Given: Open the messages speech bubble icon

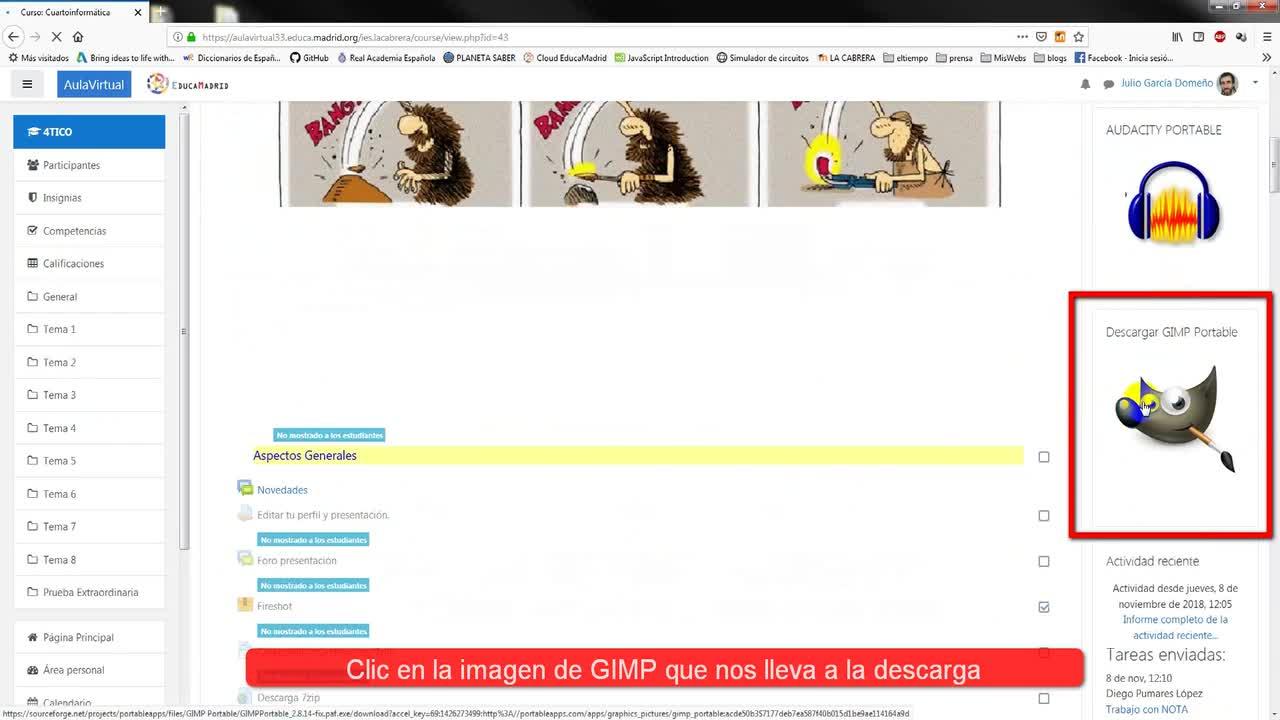Looking at the screenshot, I should coord(1108,84).
